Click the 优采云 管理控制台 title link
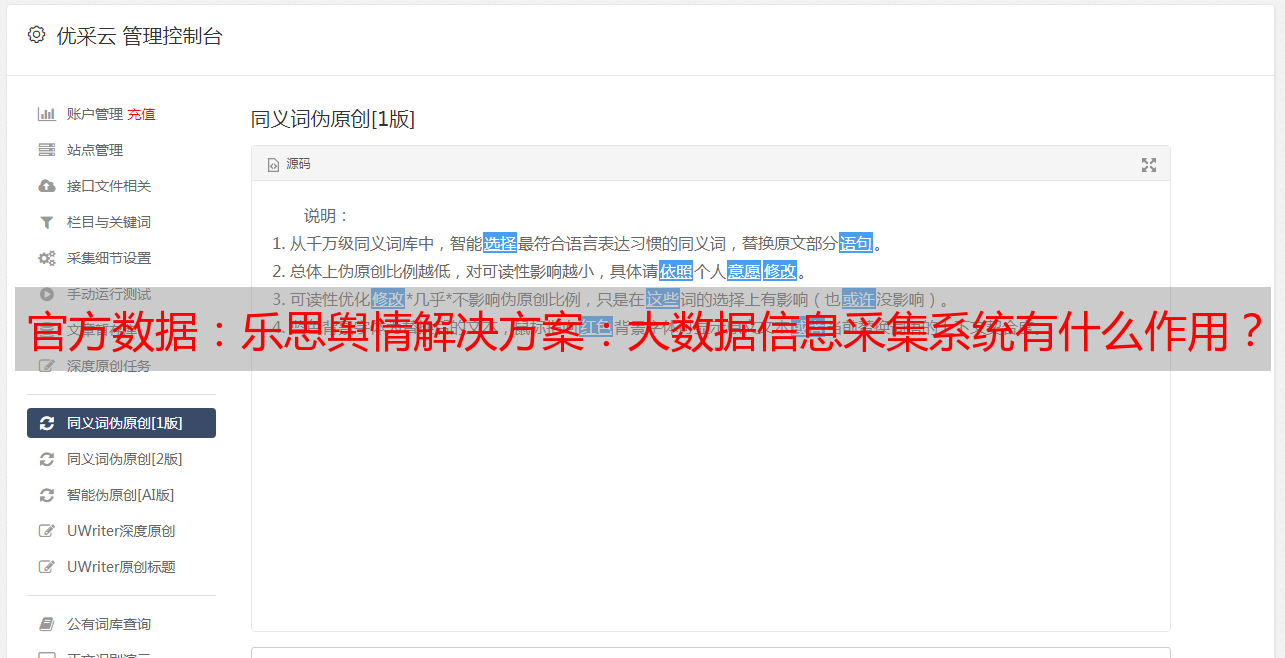Image resolution: width=1285 pixels, height=658 pixels. [x=139, y=36]
